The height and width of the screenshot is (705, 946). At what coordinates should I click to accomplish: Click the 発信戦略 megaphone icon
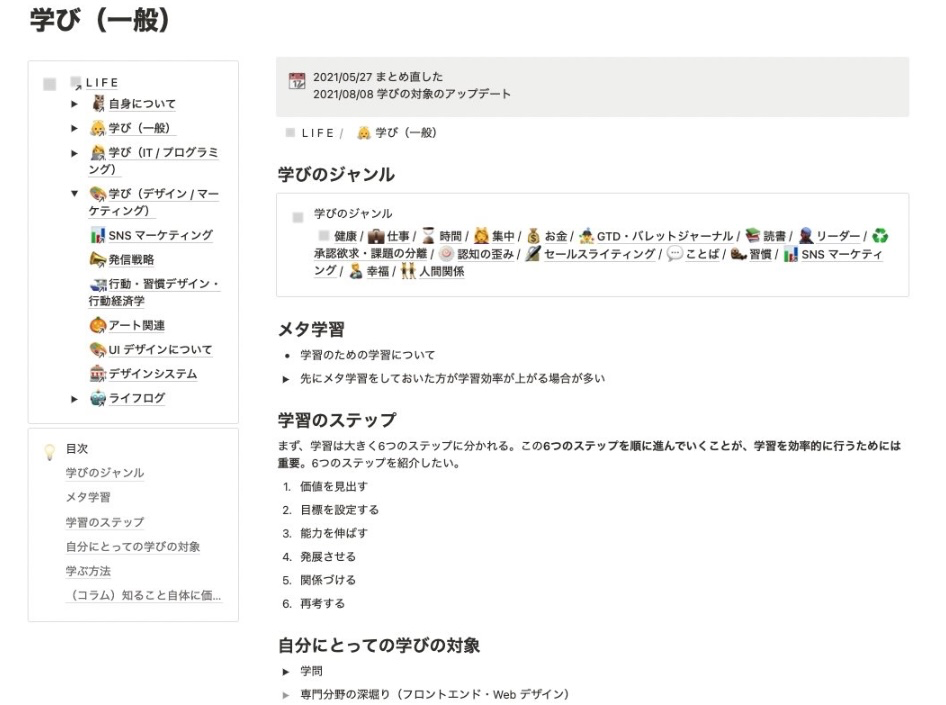pyautogui.click(x=98, y=259)
